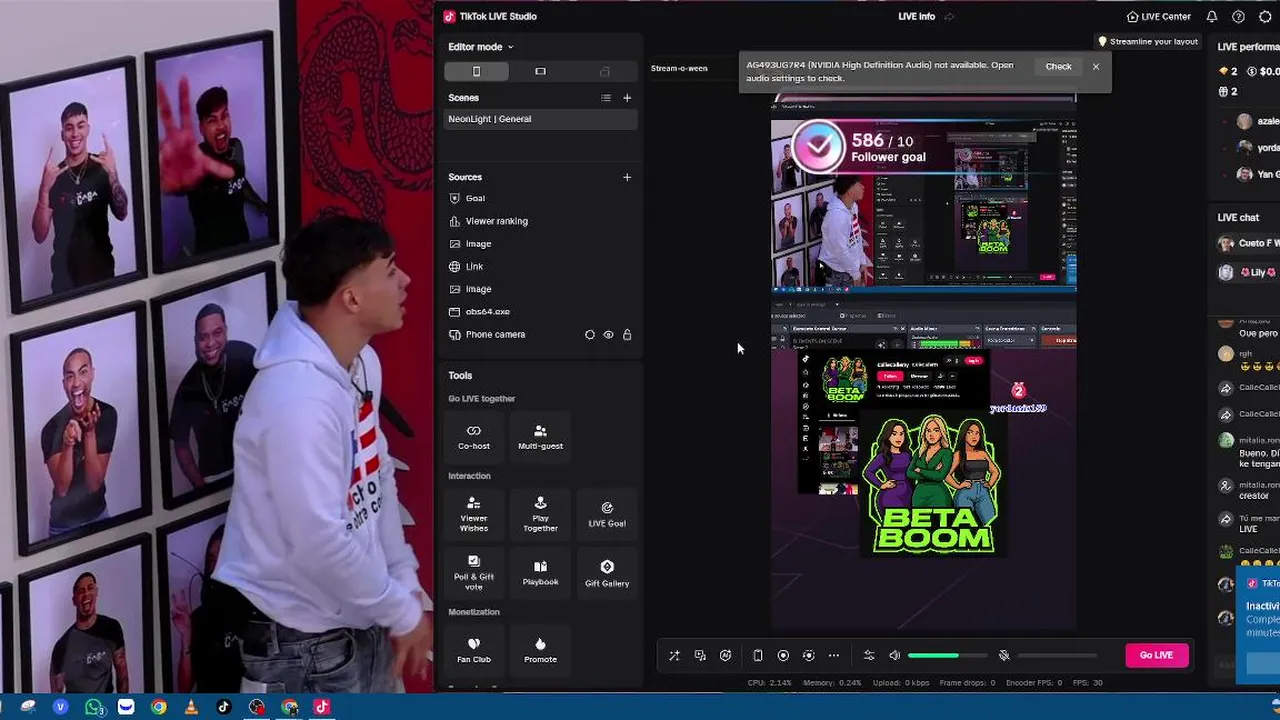Open the settings gear icon at top right
The width and height of the screenshot is (1280, 720).
[x=1265, y=17]
